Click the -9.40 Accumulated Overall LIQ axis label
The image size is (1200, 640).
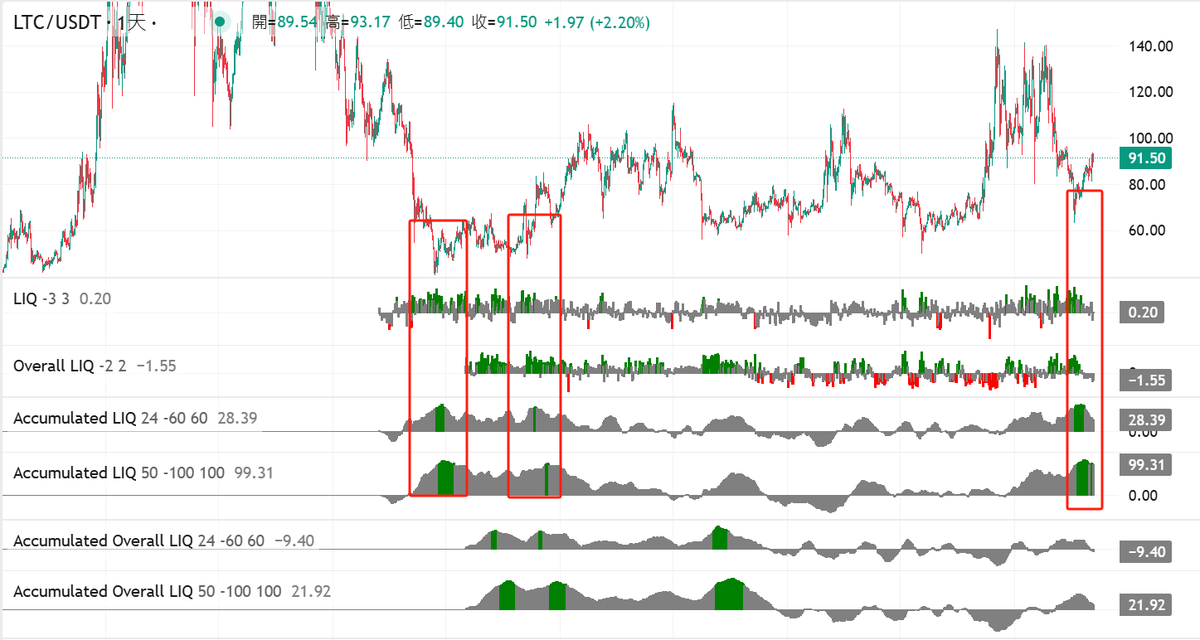[x=1148, y=553]
